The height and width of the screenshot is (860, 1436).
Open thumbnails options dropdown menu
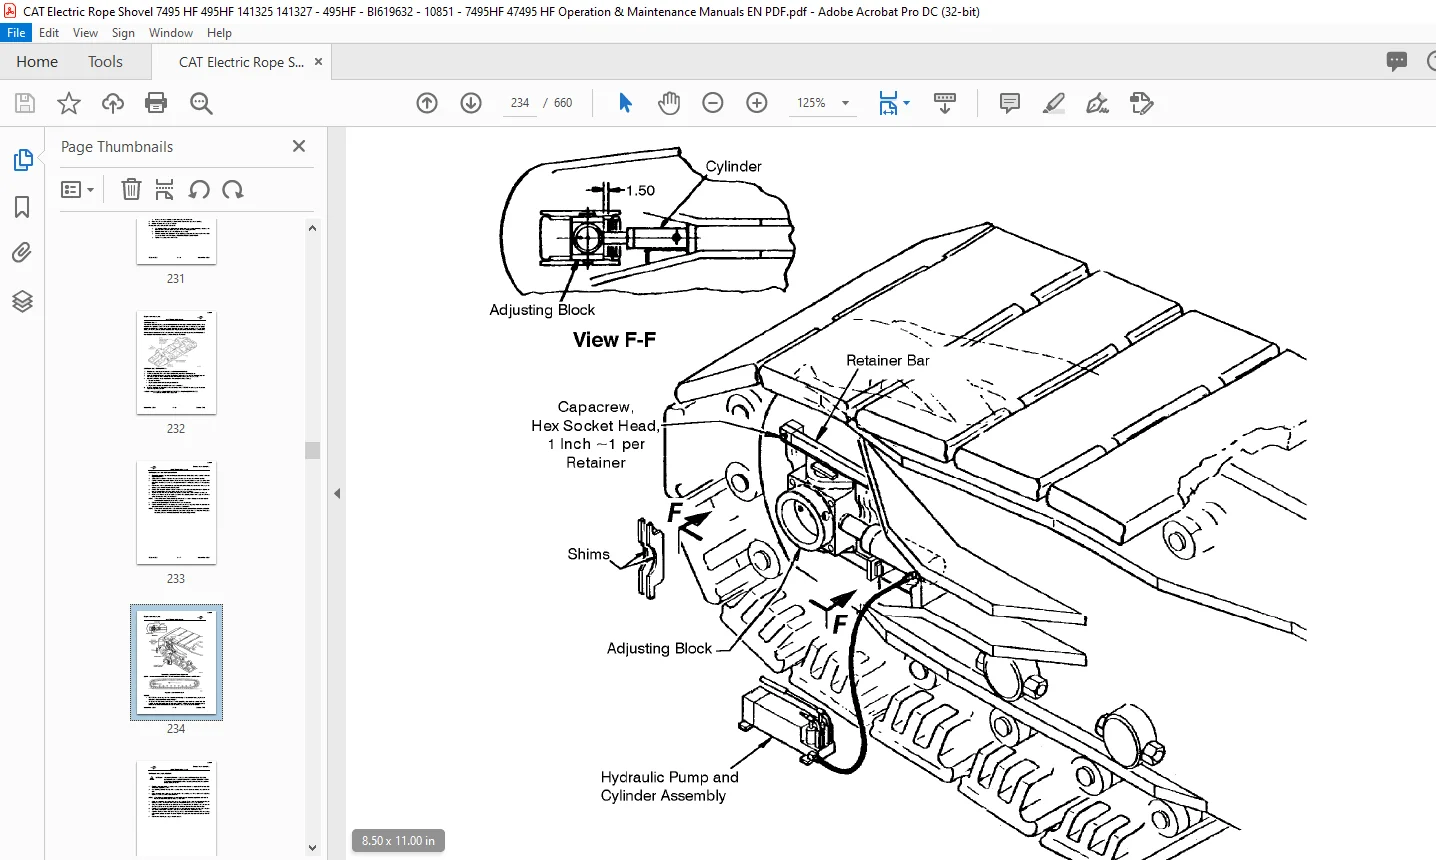coord(77,189)
